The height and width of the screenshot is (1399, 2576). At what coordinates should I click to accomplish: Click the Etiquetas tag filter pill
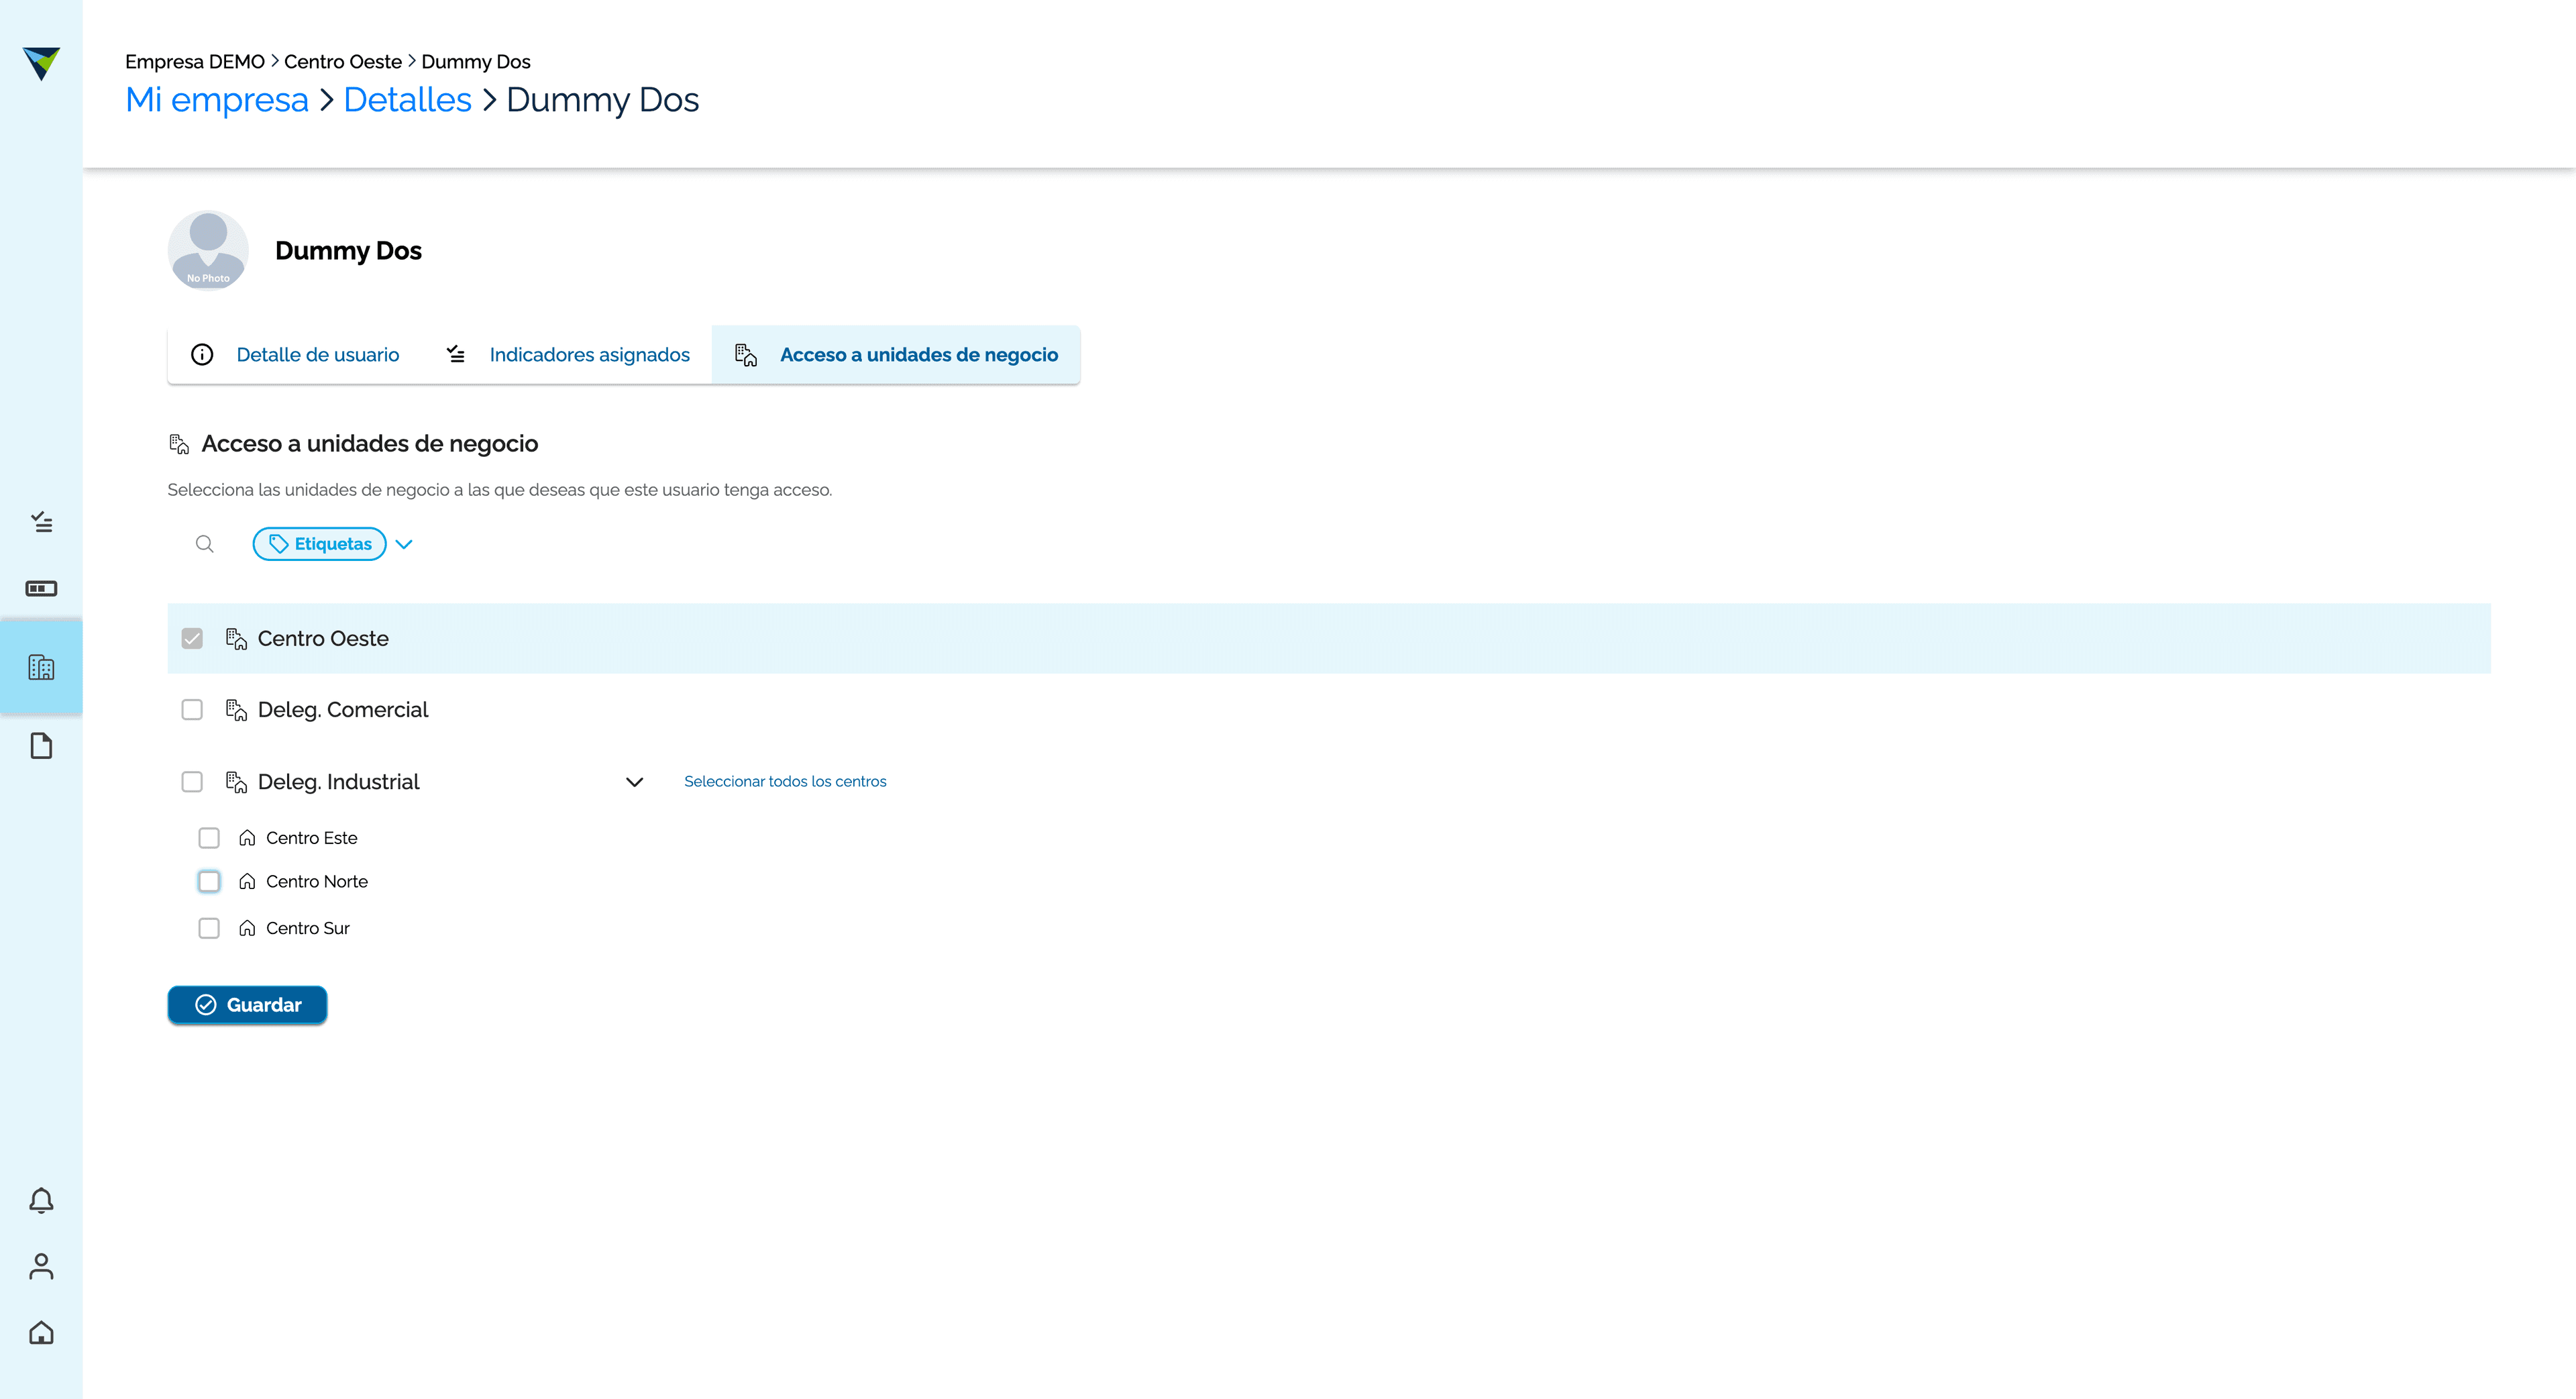pyautogui.click(x=320, y=544)
